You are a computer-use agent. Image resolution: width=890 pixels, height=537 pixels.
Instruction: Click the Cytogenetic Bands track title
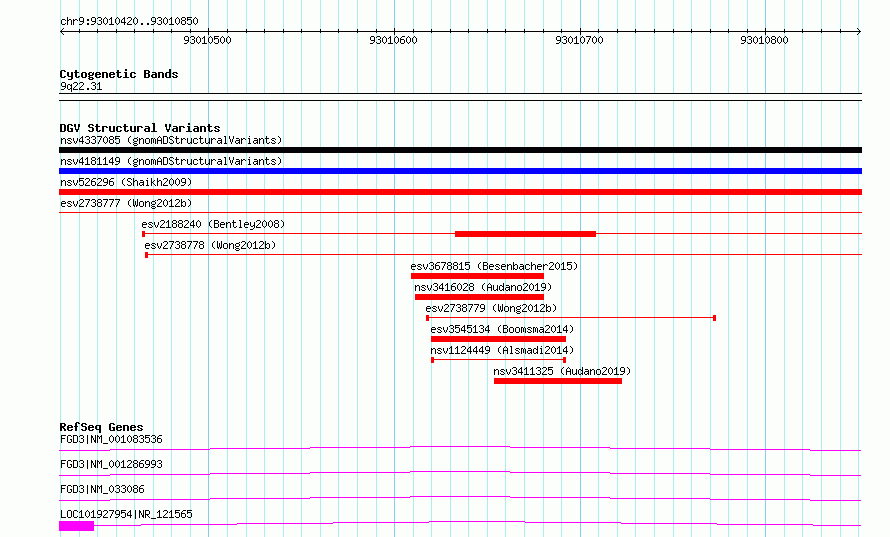119,74
